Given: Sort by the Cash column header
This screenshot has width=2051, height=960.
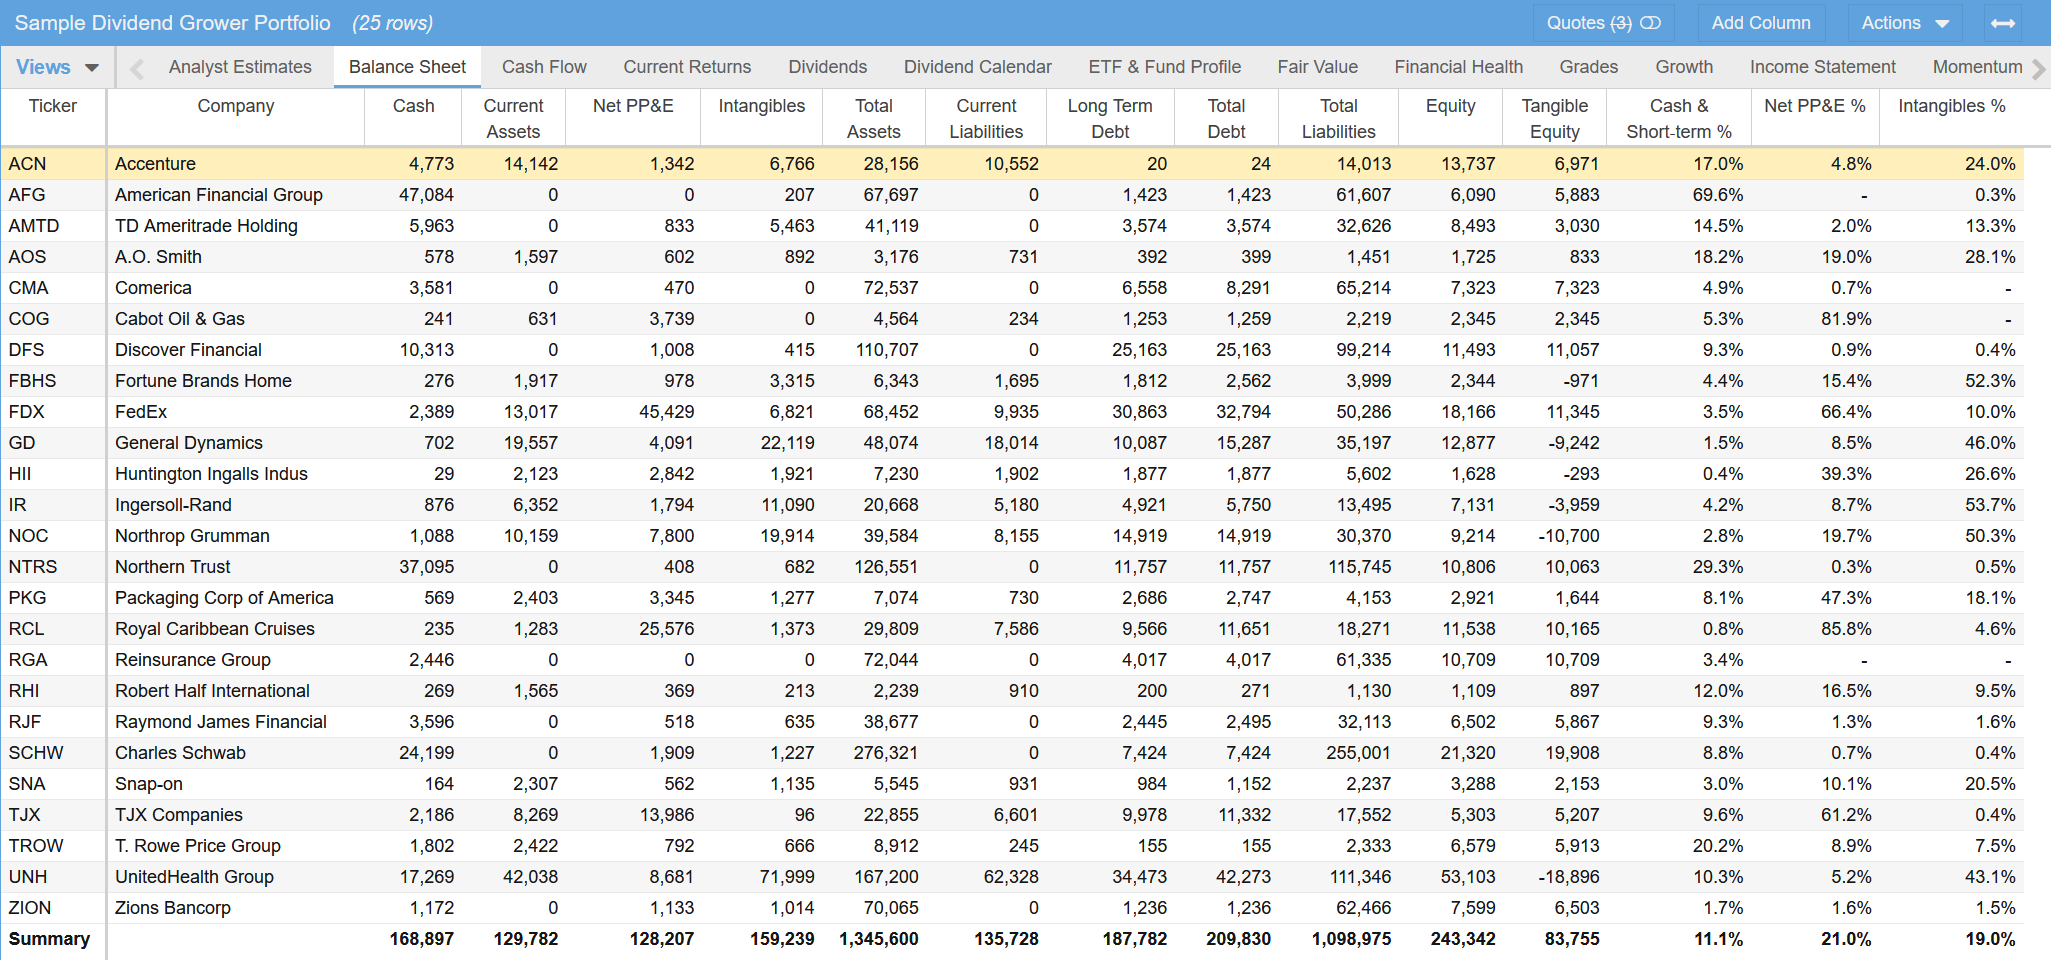Looking at the screenshot, I should click(x=413, y=106).
